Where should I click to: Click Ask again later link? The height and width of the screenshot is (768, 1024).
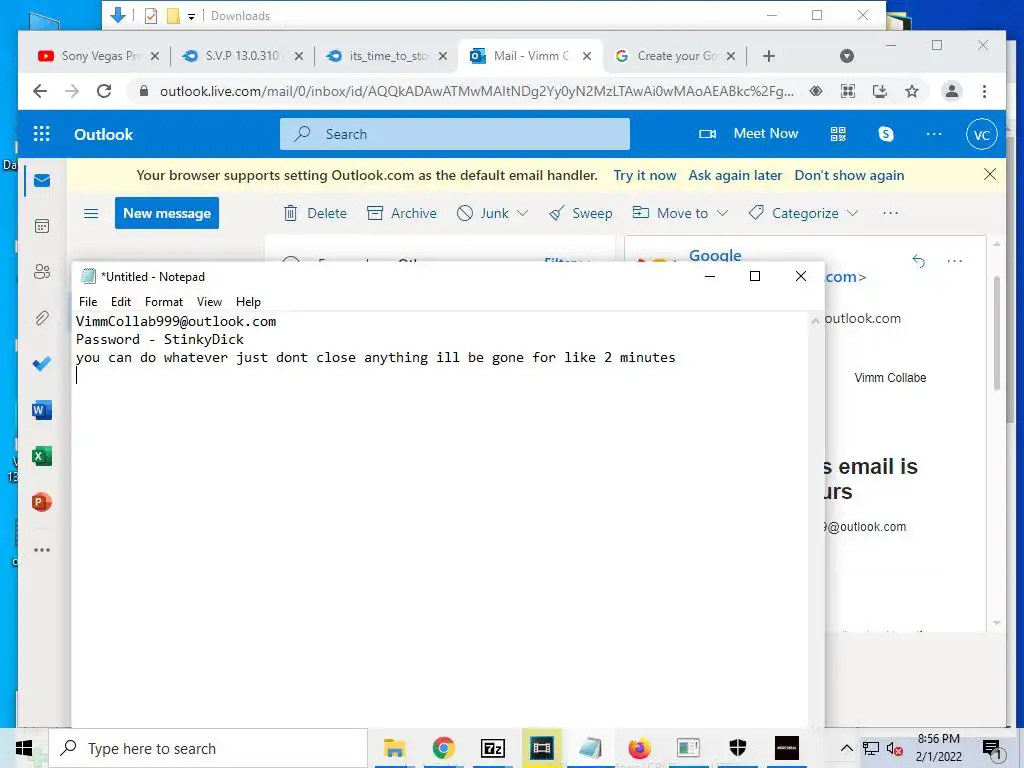pyautogui.click(x=735, y=175)
